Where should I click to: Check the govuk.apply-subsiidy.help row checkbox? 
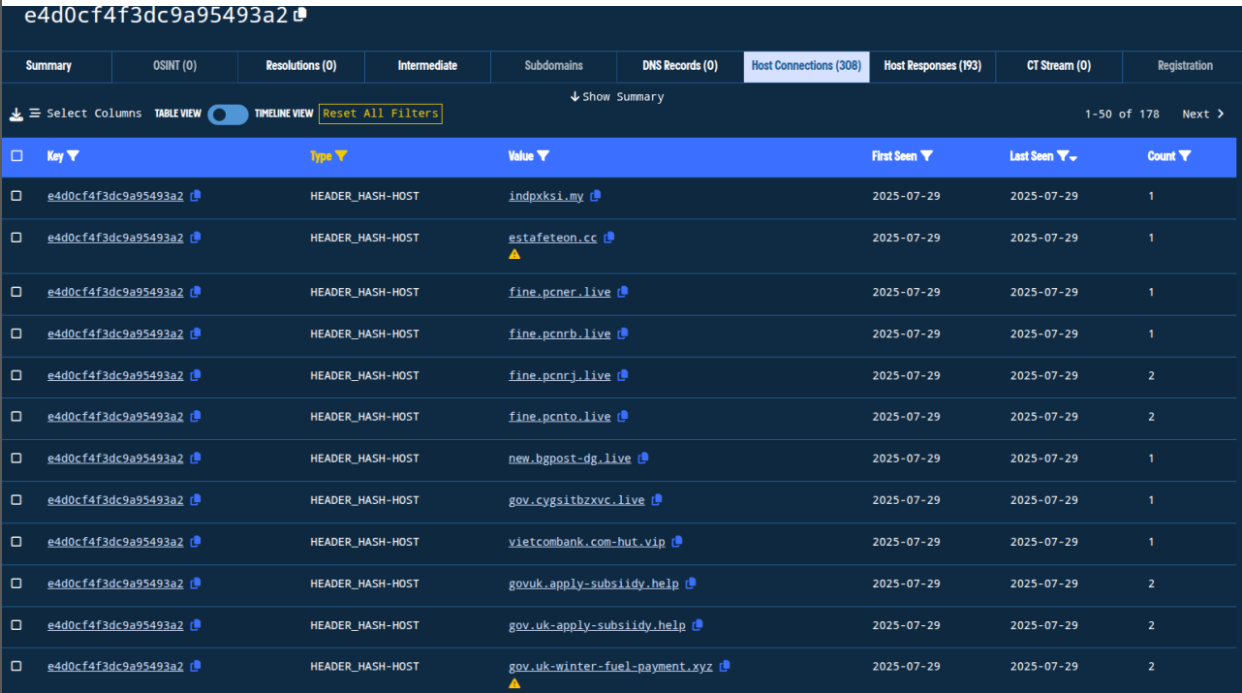click(x=16, y=583)
